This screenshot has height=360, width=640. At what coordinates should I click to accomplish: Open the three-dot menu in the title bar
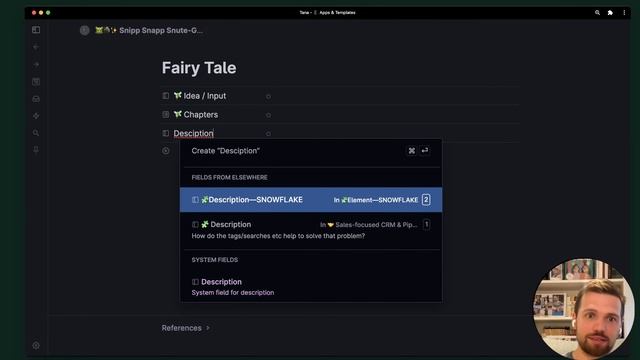tap(624, 13)
